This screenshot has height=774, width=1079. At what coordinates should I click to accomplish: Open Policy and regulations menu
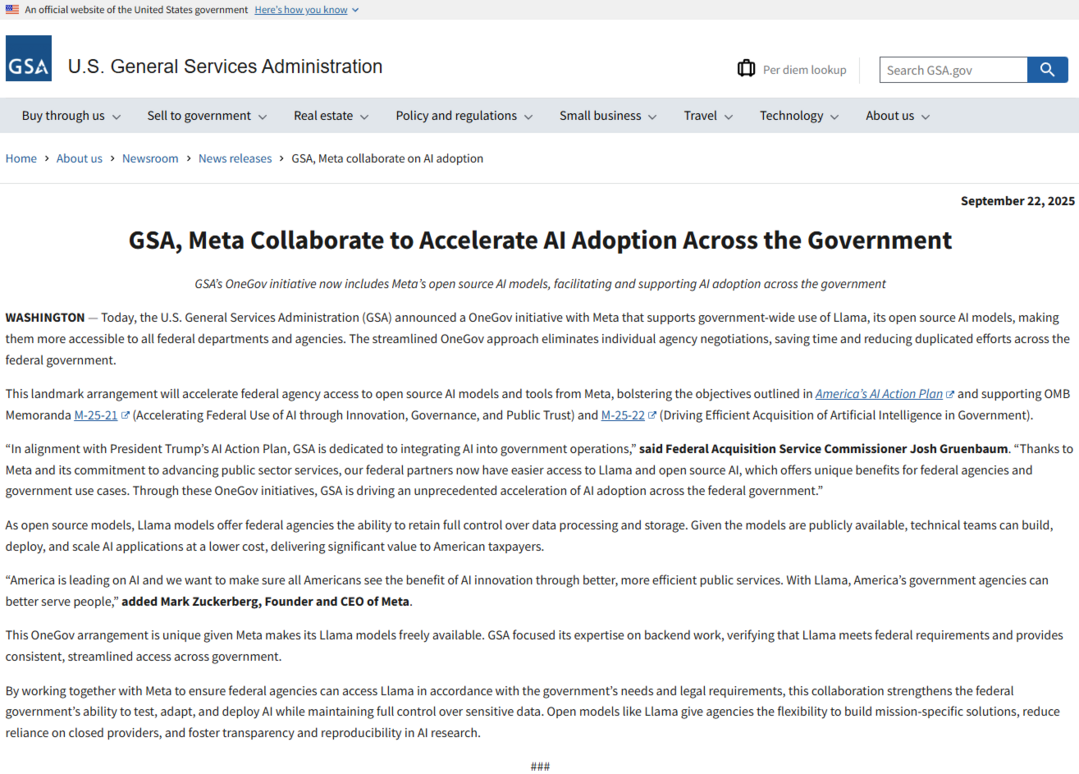coord(464,116)
